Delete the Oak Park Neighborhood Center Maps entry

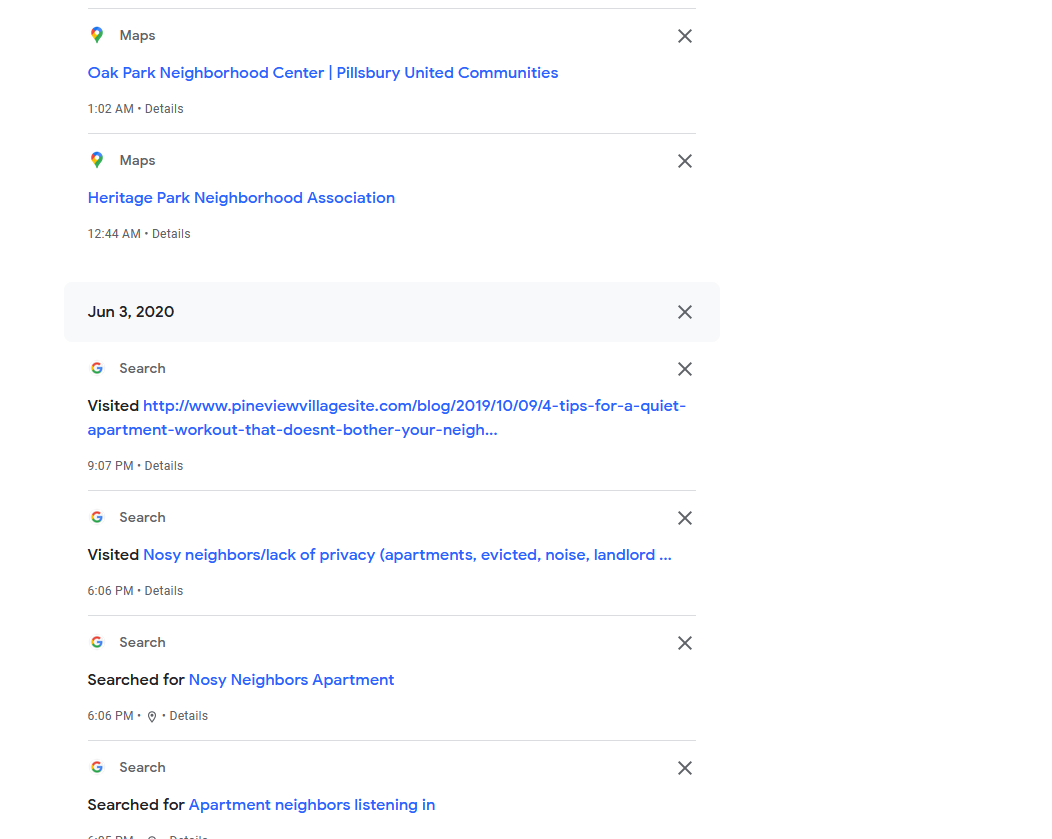(x=685, y=36)
